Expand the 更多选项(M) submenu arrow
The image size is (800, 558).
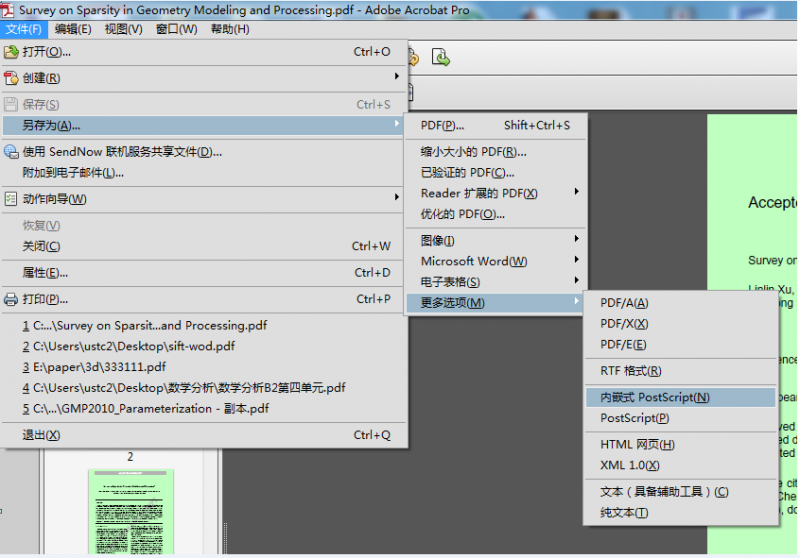pos(577,301)
